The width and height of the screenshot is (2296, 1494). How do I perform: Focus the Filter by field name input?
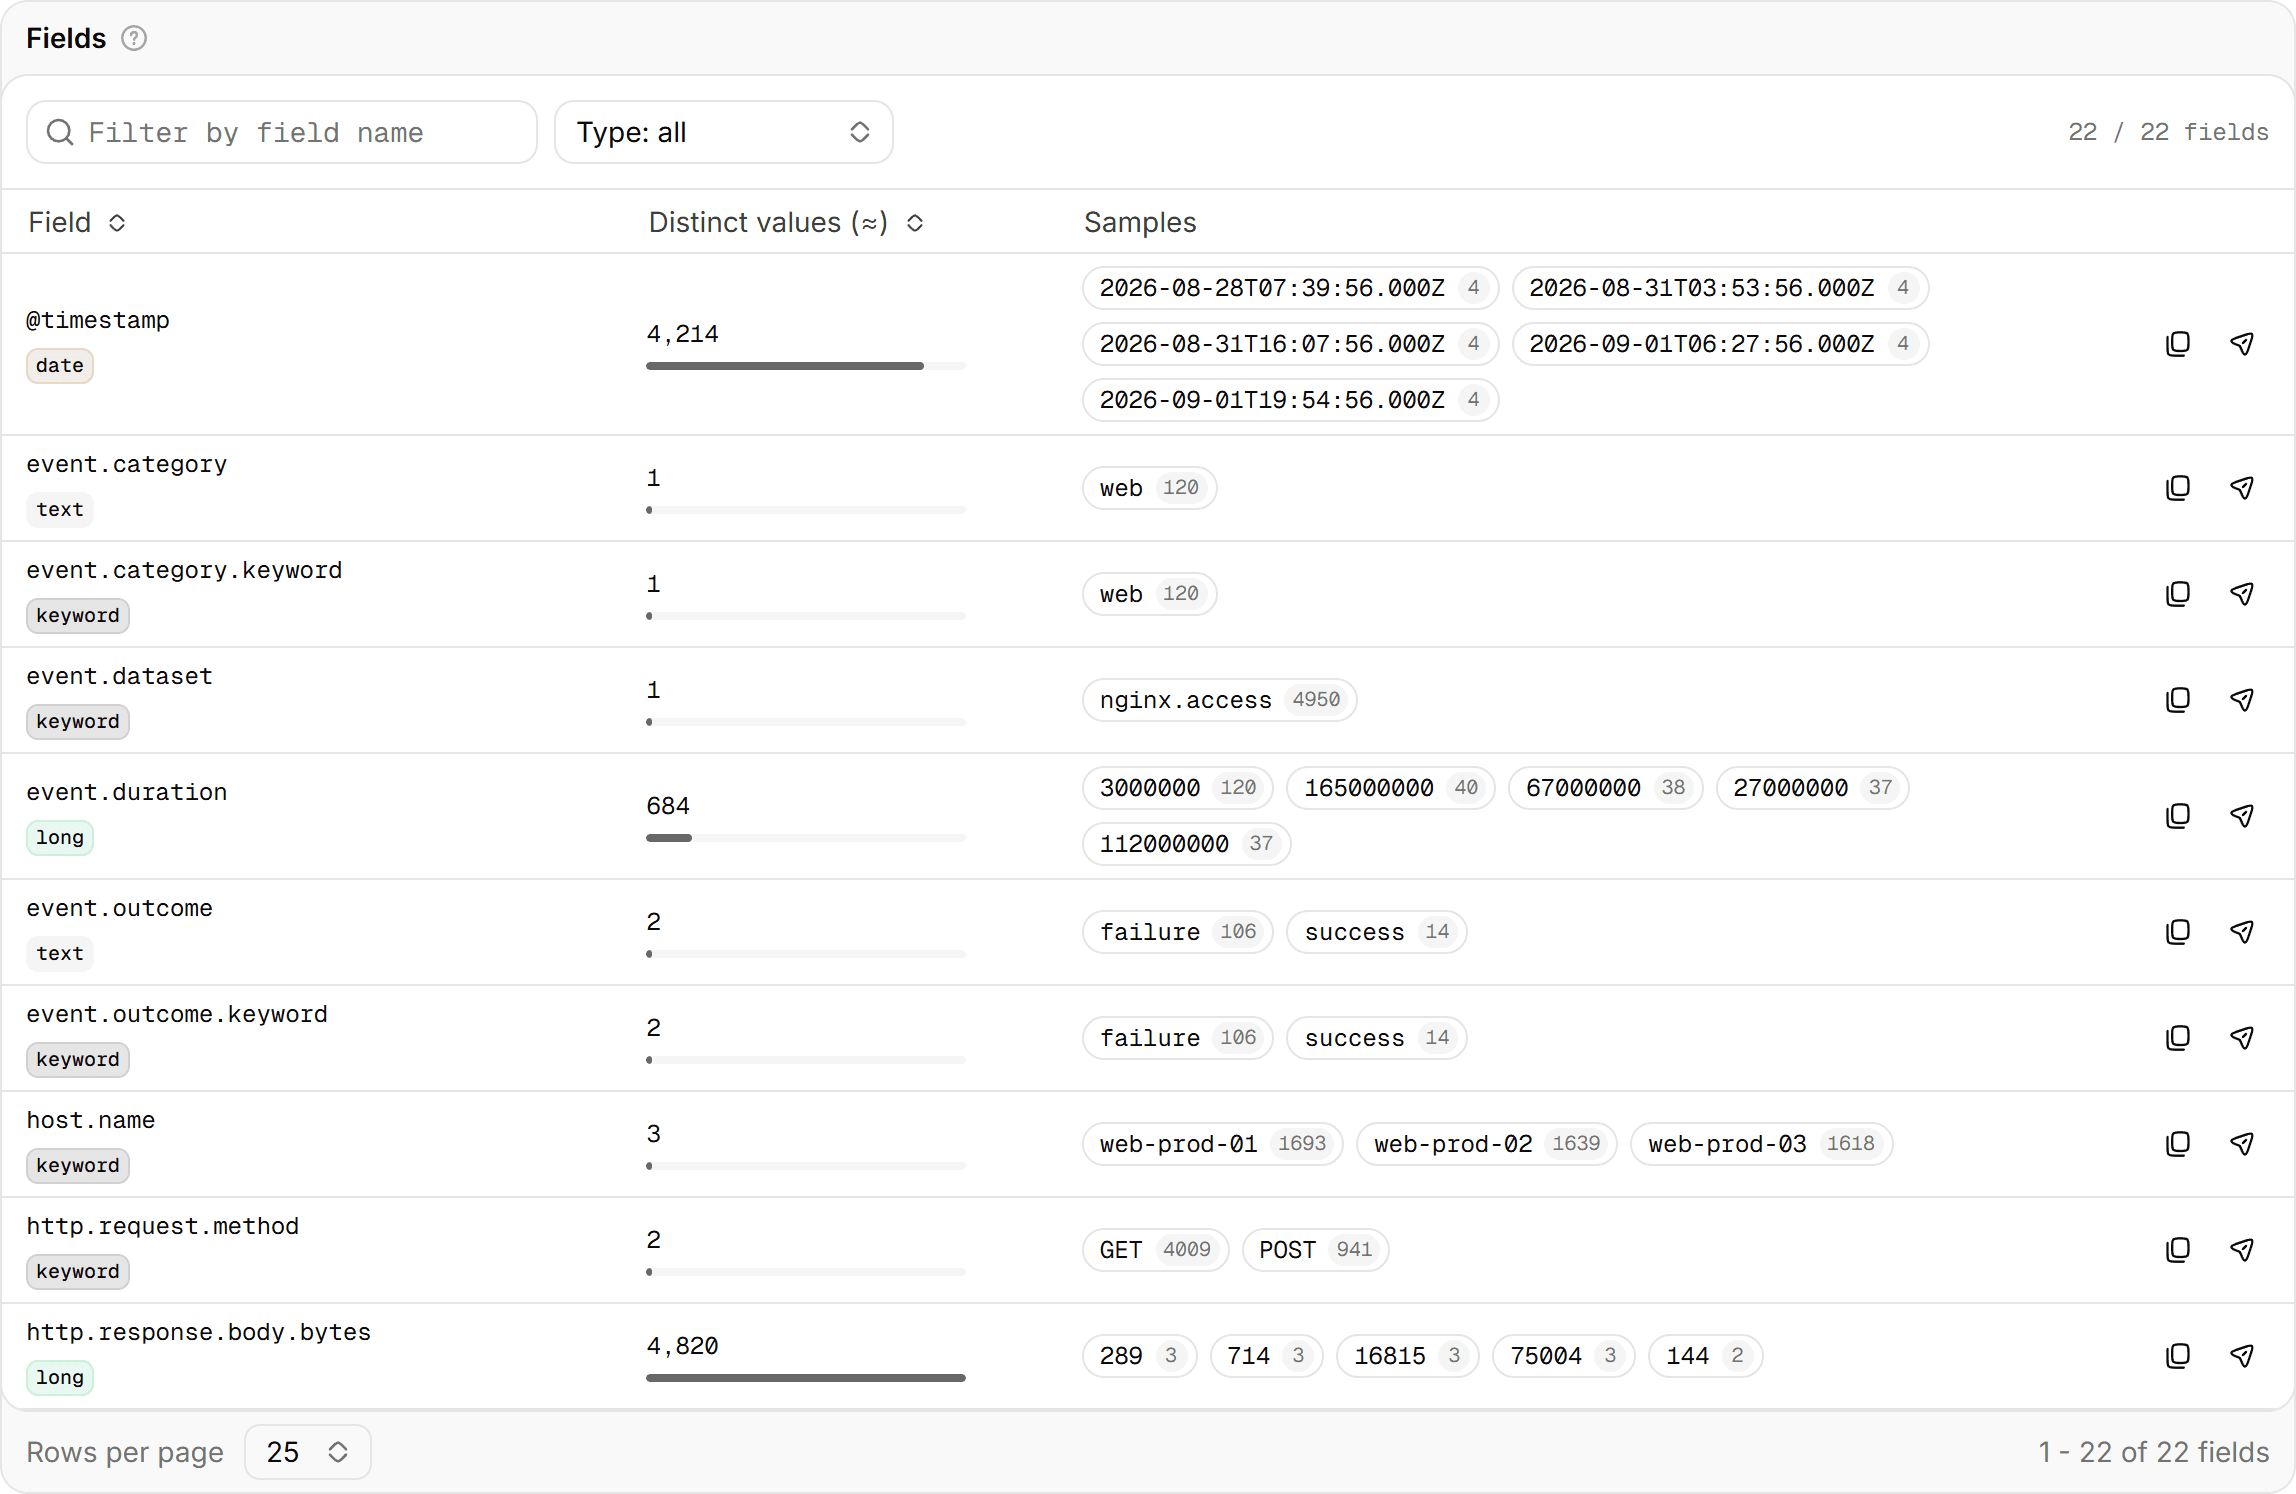click(282, 132)
